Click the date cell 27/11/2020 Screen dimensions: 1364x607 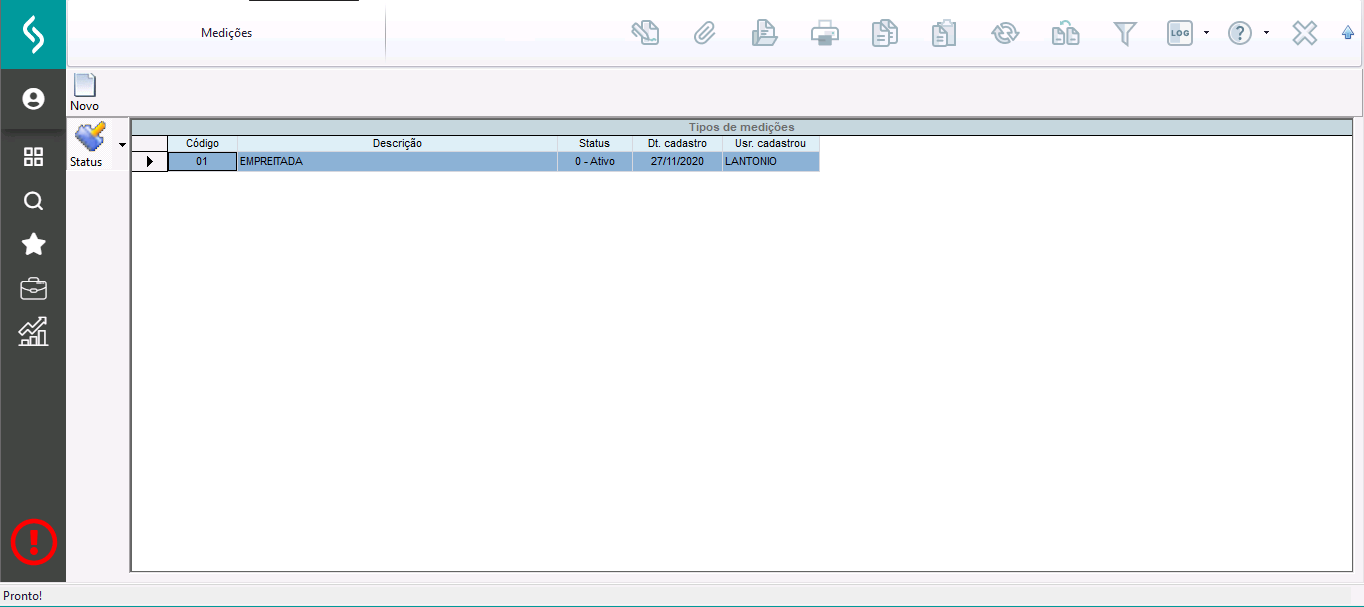[677, 161]
